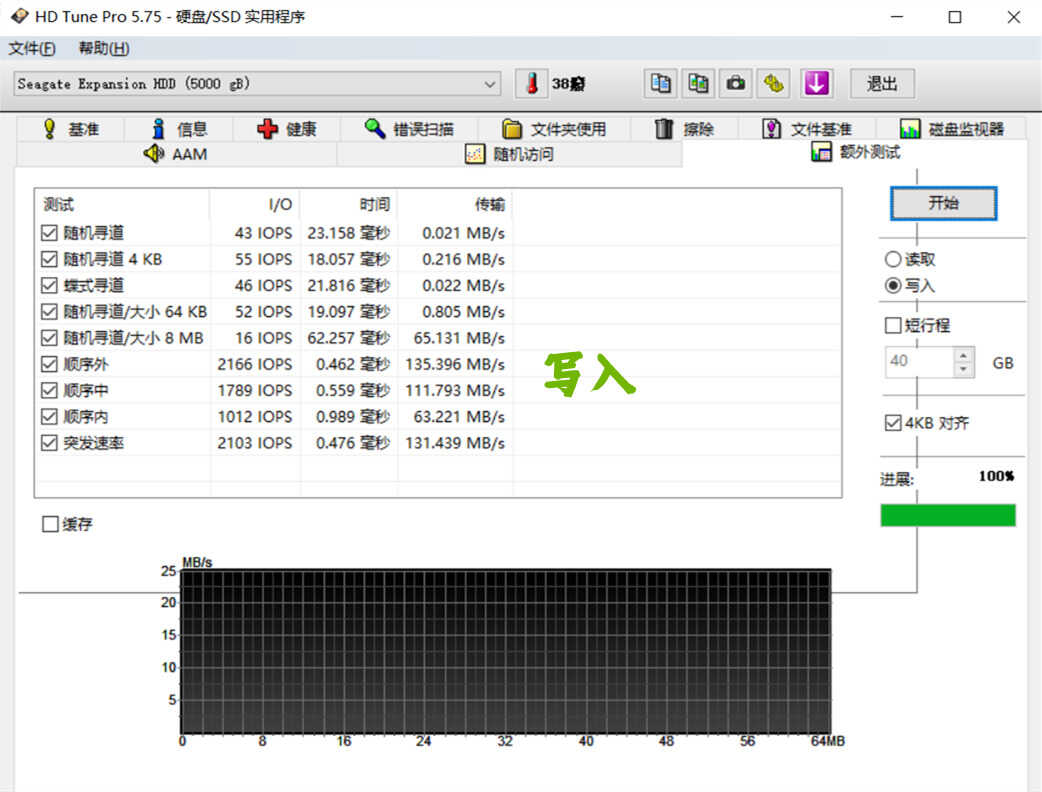The height and width of the screenshot is (792, 1042).
Task: Click the green progress bar
Action: [x=948, y=515]
